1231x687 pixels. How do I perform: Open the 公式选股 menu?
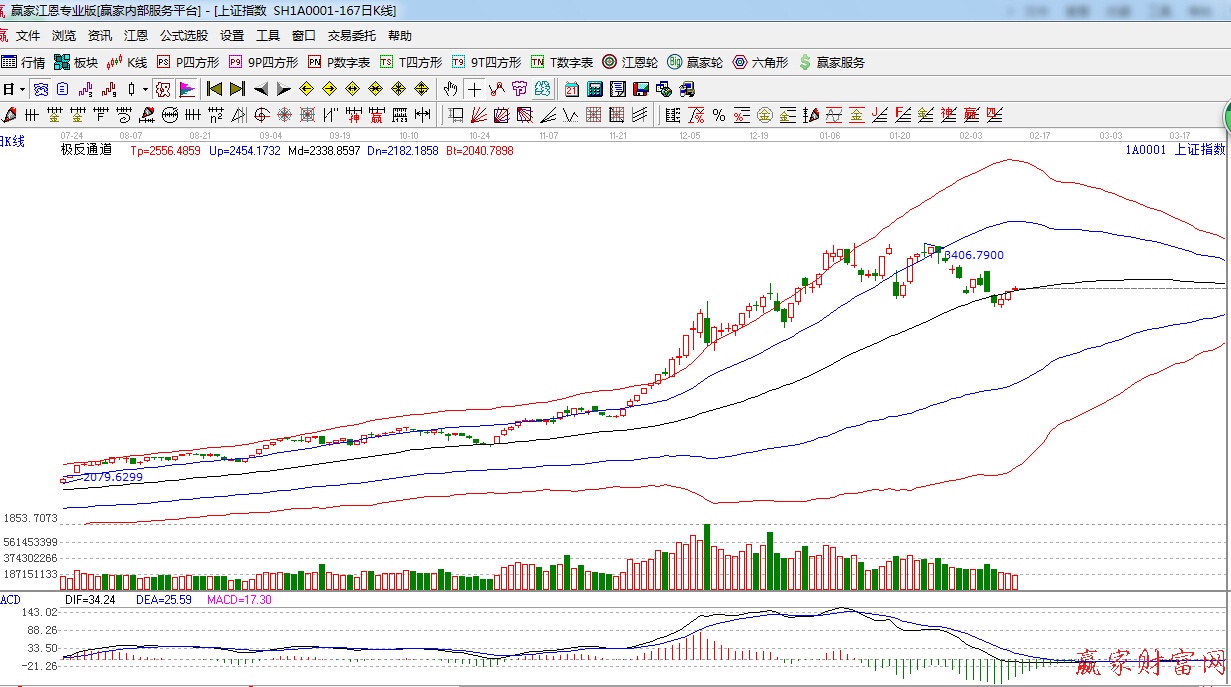click(x=184, y=36)
